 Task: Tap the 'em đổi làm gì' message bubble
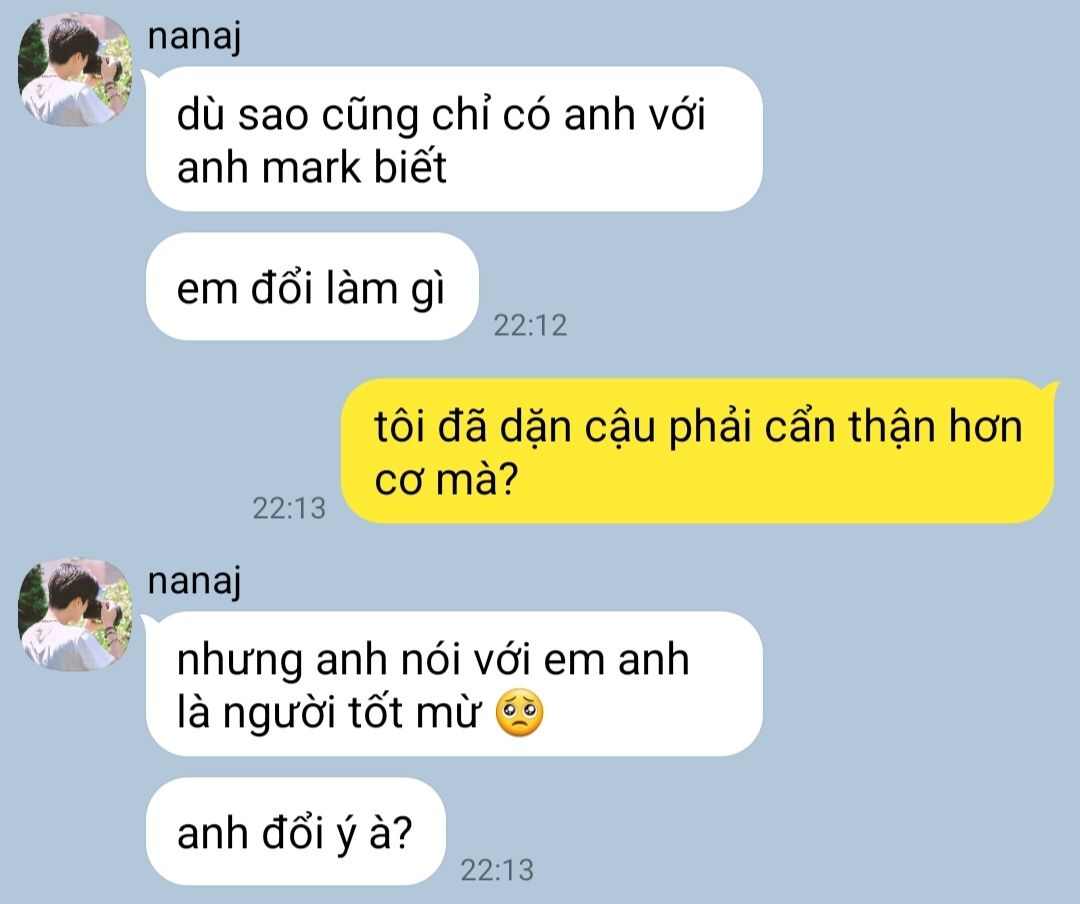312,287
